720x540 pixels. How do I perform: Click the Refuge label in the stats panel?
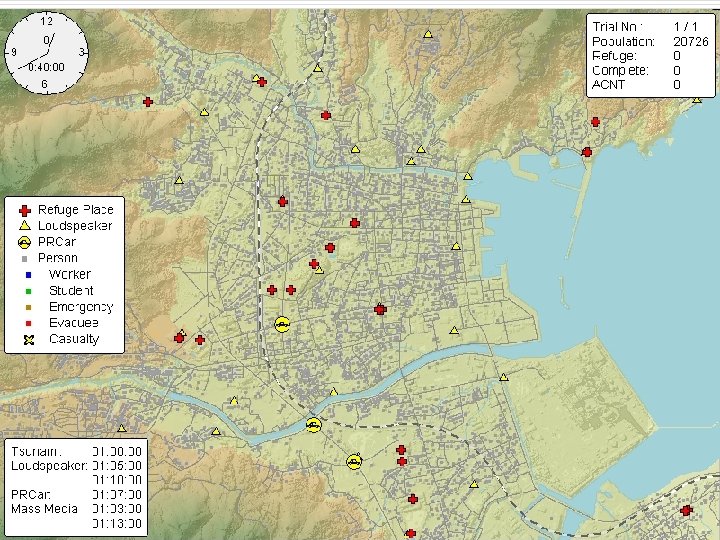click(x=614, y=56)
